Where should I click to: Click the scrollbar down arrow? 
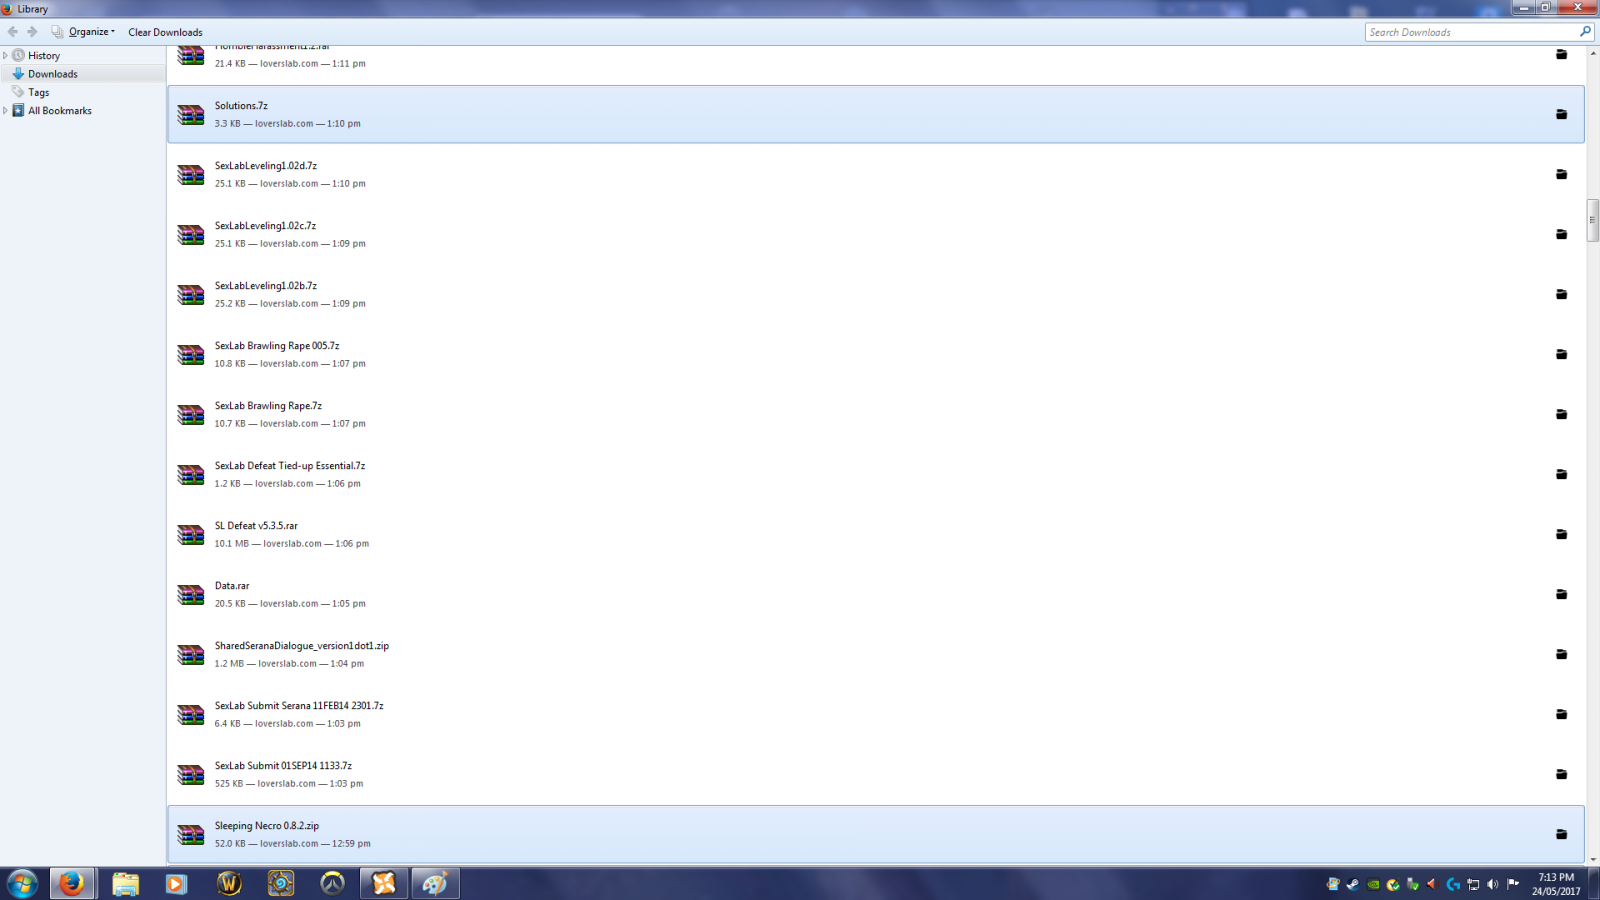(1592, 859)
